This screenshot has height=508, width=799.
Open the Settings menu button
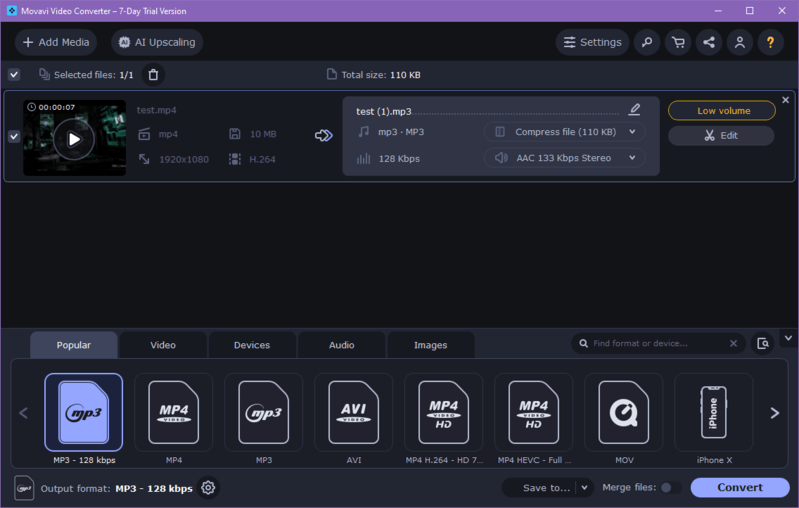pyautogui.click(x=592, y=42)
